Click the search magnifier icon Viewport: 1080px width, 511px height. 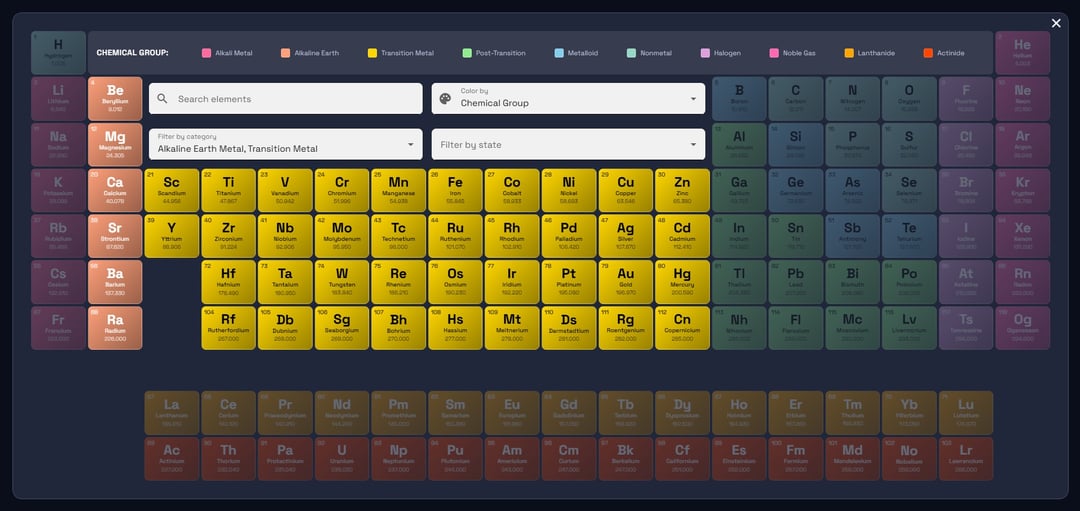click(163, 99)
